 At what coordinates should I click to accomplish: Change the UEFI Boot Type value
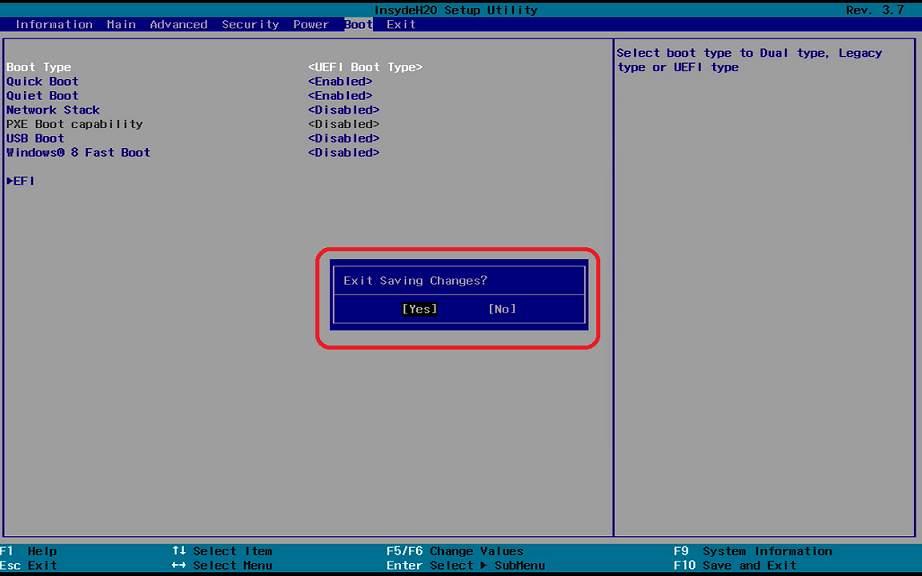click(365, 67)
